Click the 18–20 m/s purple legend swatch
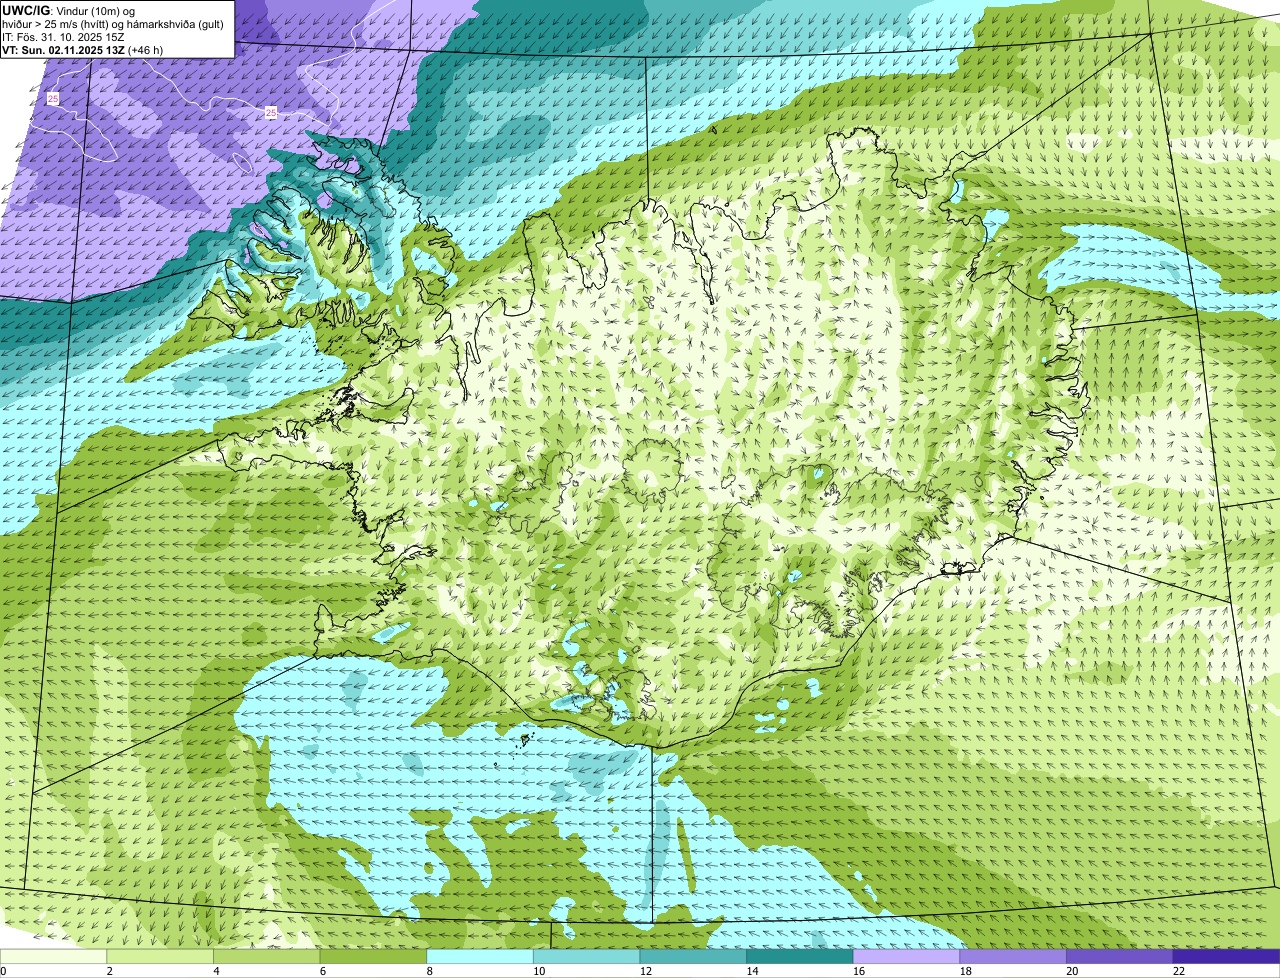Screen dimensions: 1280x978 click(x=1013, y=956)
